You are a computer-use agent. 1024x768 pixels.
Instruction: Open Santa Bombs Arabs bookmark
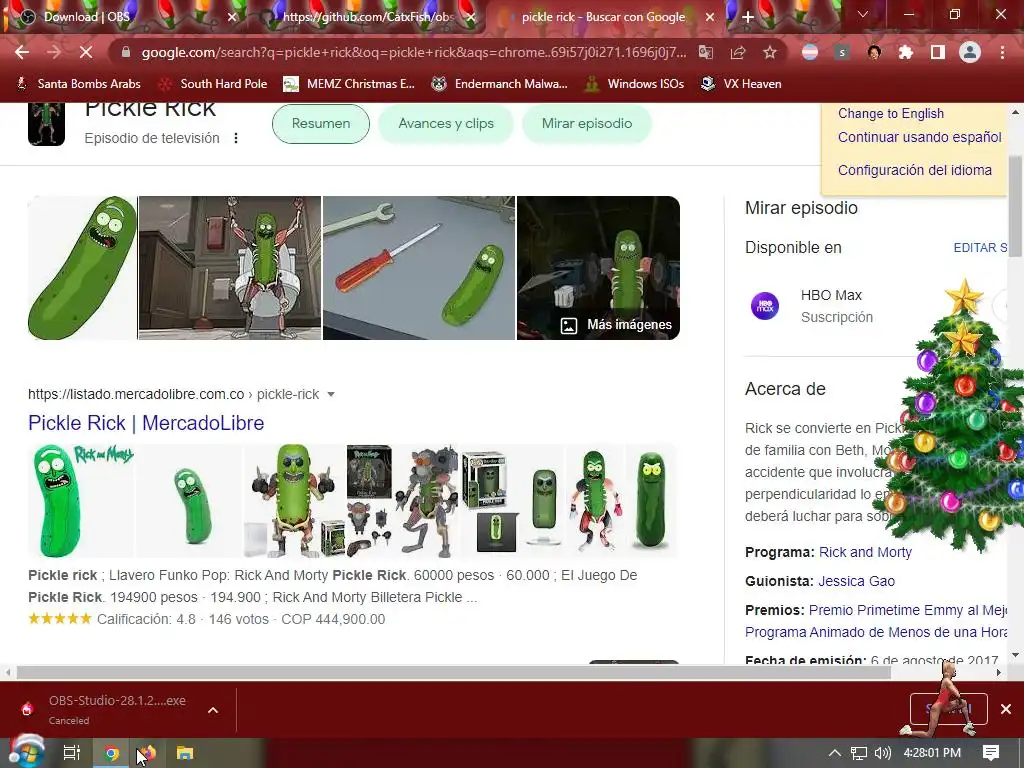(x=78, y=84)
